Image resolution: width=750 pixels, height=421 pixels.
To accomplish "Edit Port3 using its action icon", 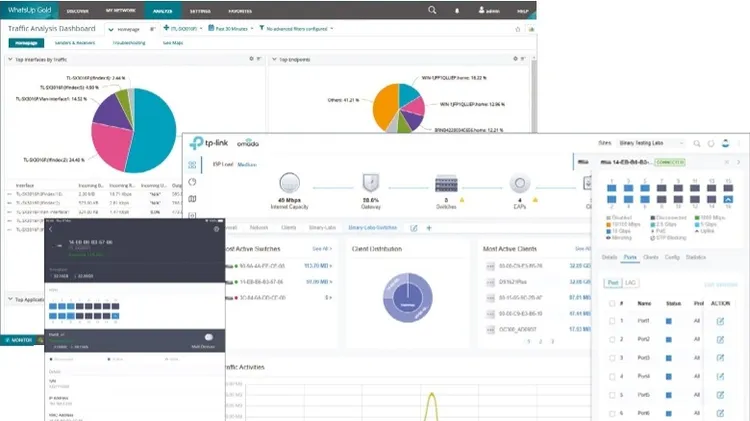I will pos(720,358).
